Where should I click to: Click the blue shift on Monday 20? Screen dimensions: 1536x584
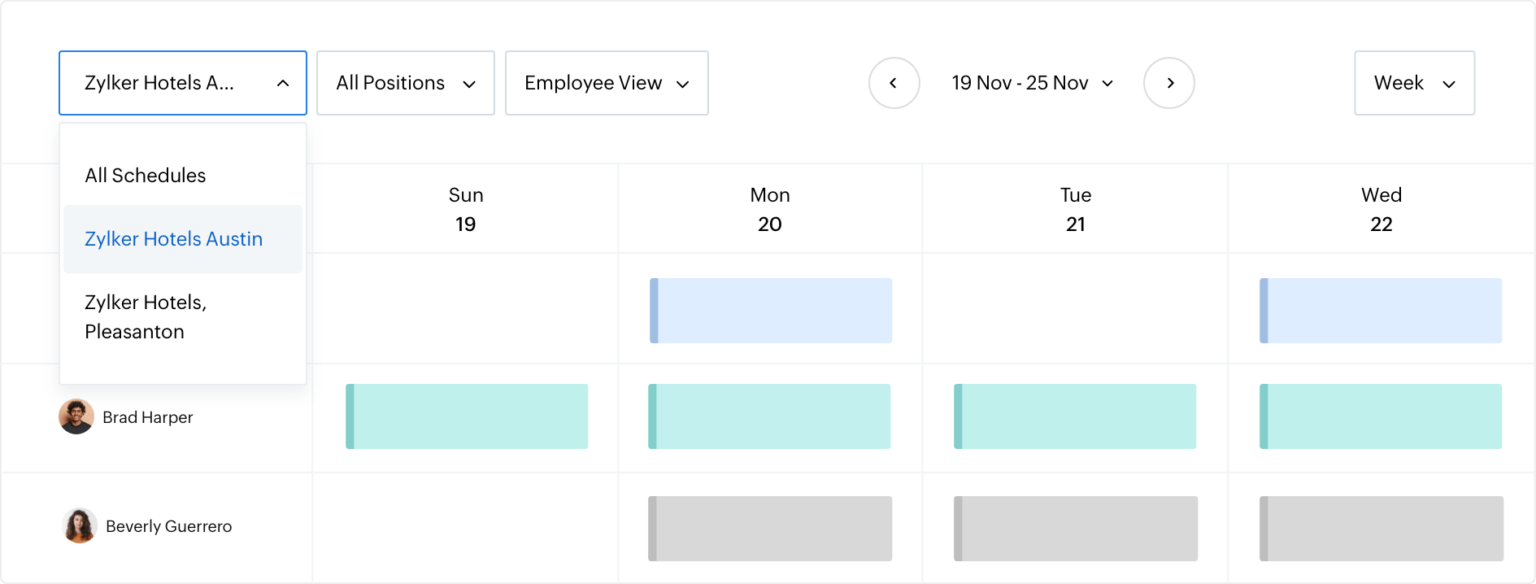pyautogui.click(x=770, y=310)
